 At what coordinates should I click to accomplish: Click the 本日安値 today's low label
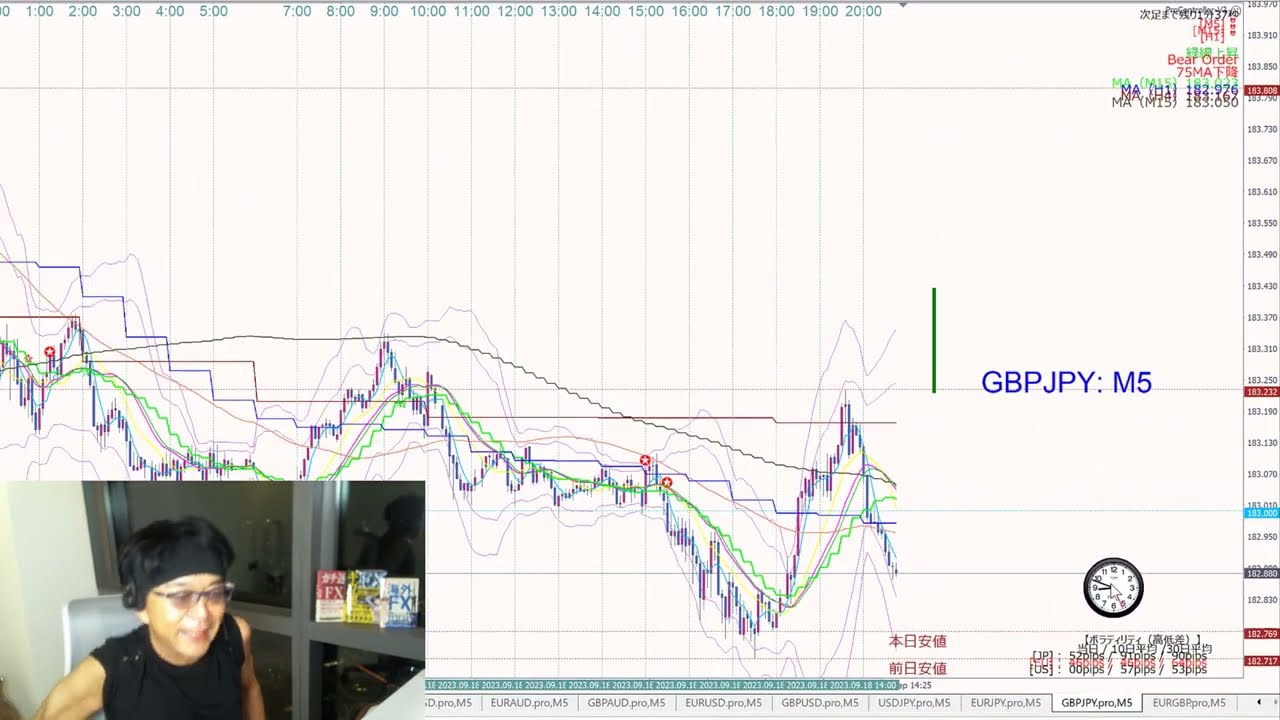(917, 641)
